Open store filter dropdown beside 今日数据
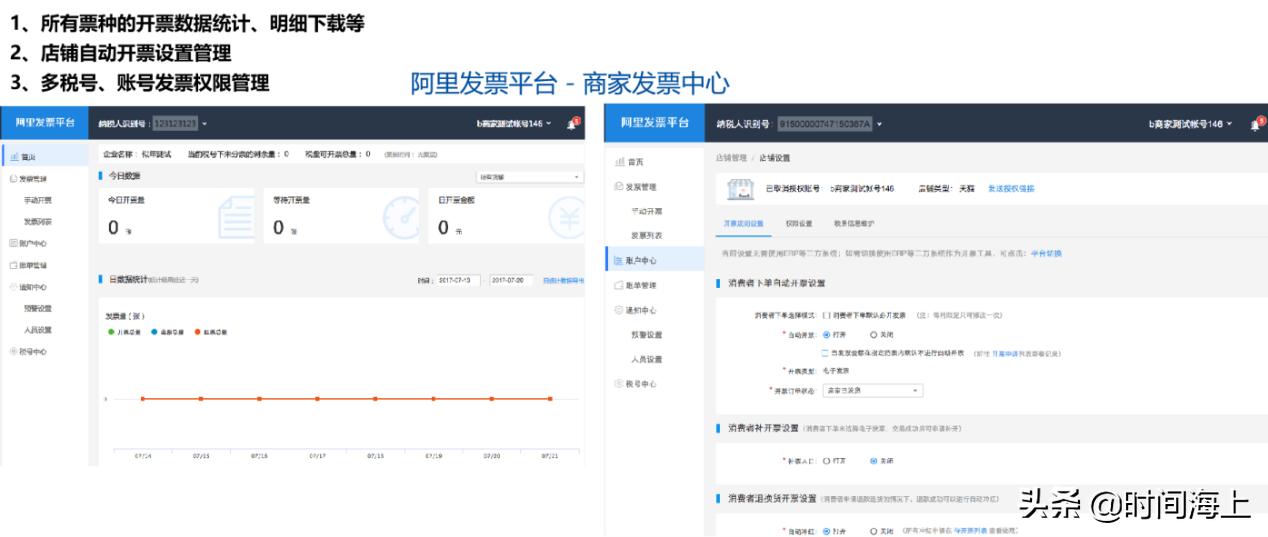Image resolution: width=1268 pixels, height=537 pixels. coord(529,176)
